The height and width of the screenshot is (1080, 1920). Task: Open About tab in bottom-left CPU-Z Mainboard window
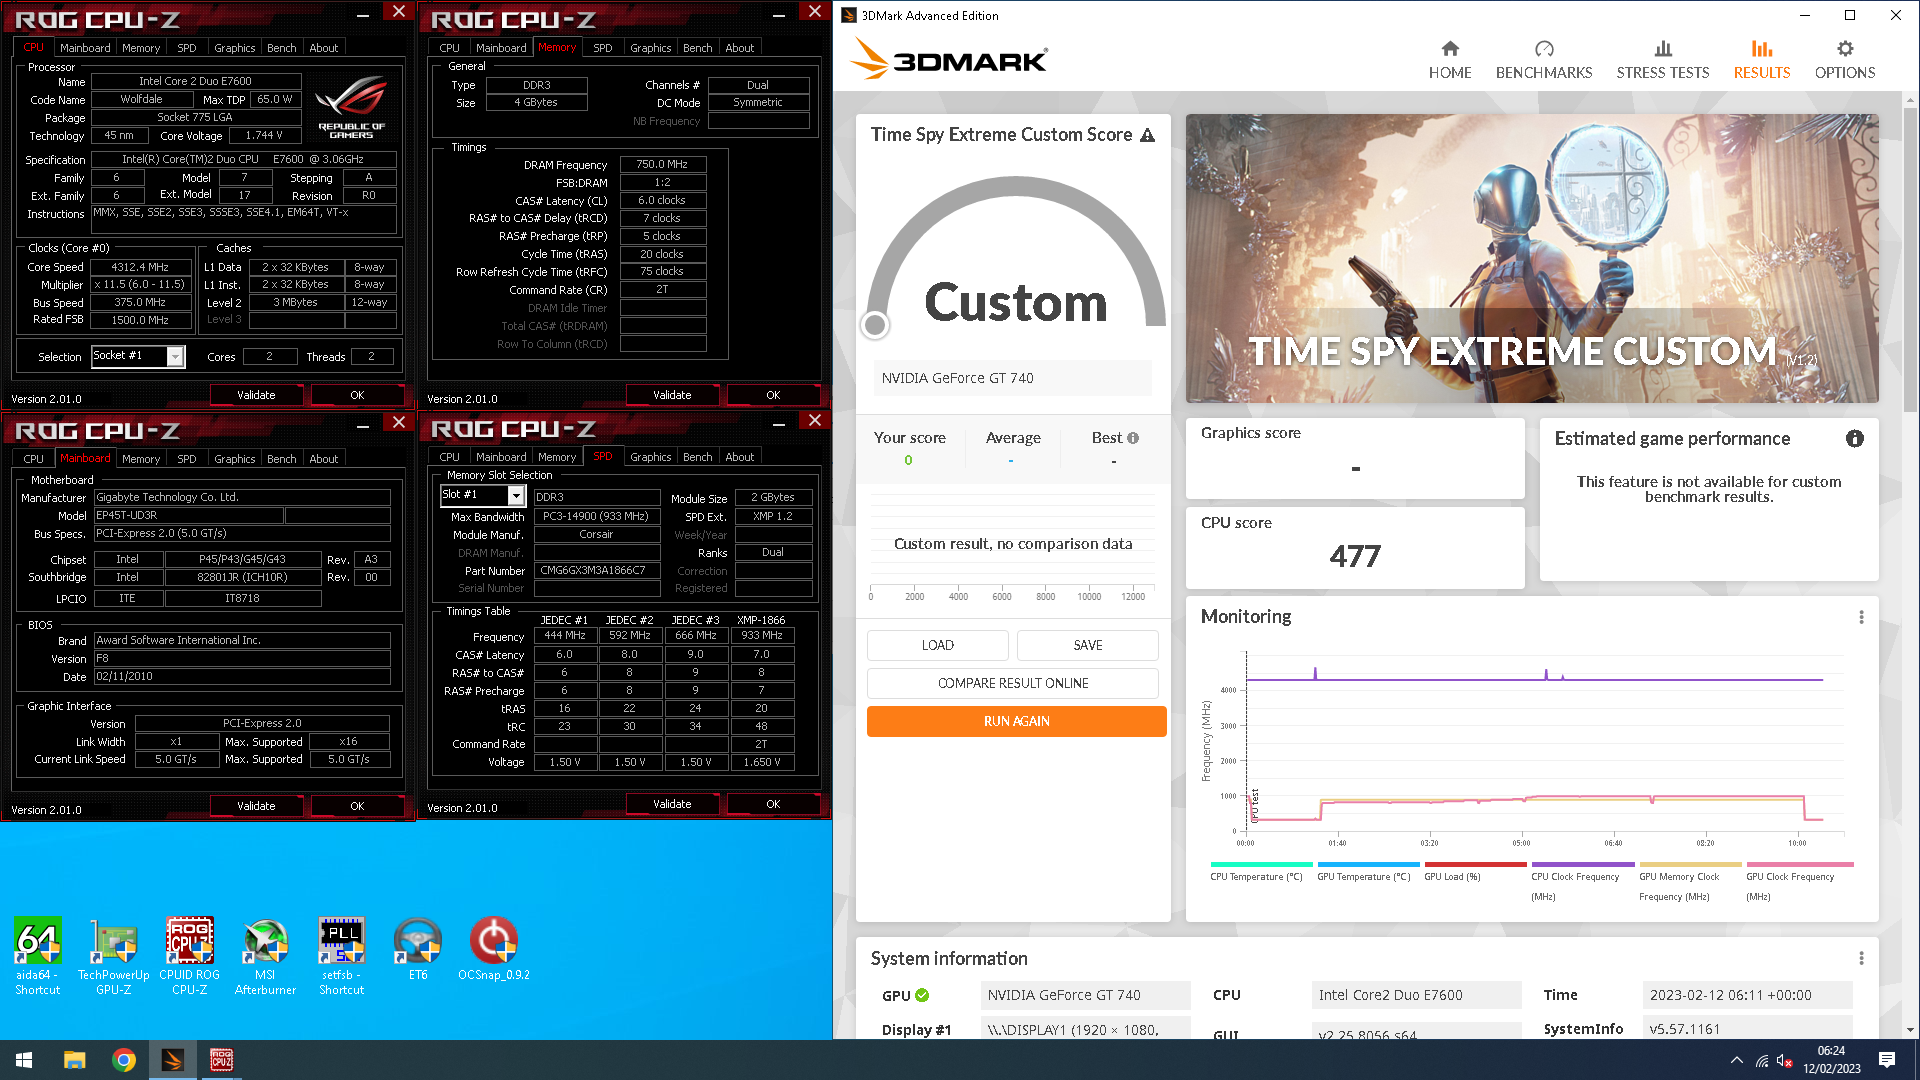click(323, 459)
